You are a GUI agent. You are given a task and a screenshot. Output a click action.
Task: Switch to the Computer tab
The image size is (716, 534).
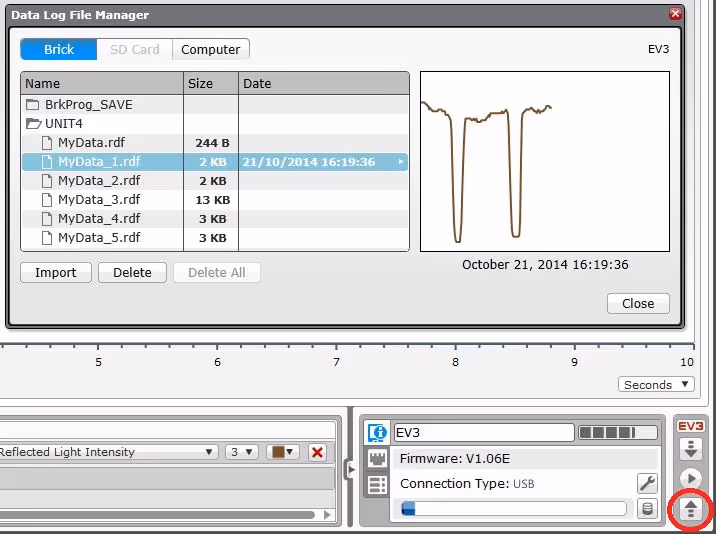211,49
